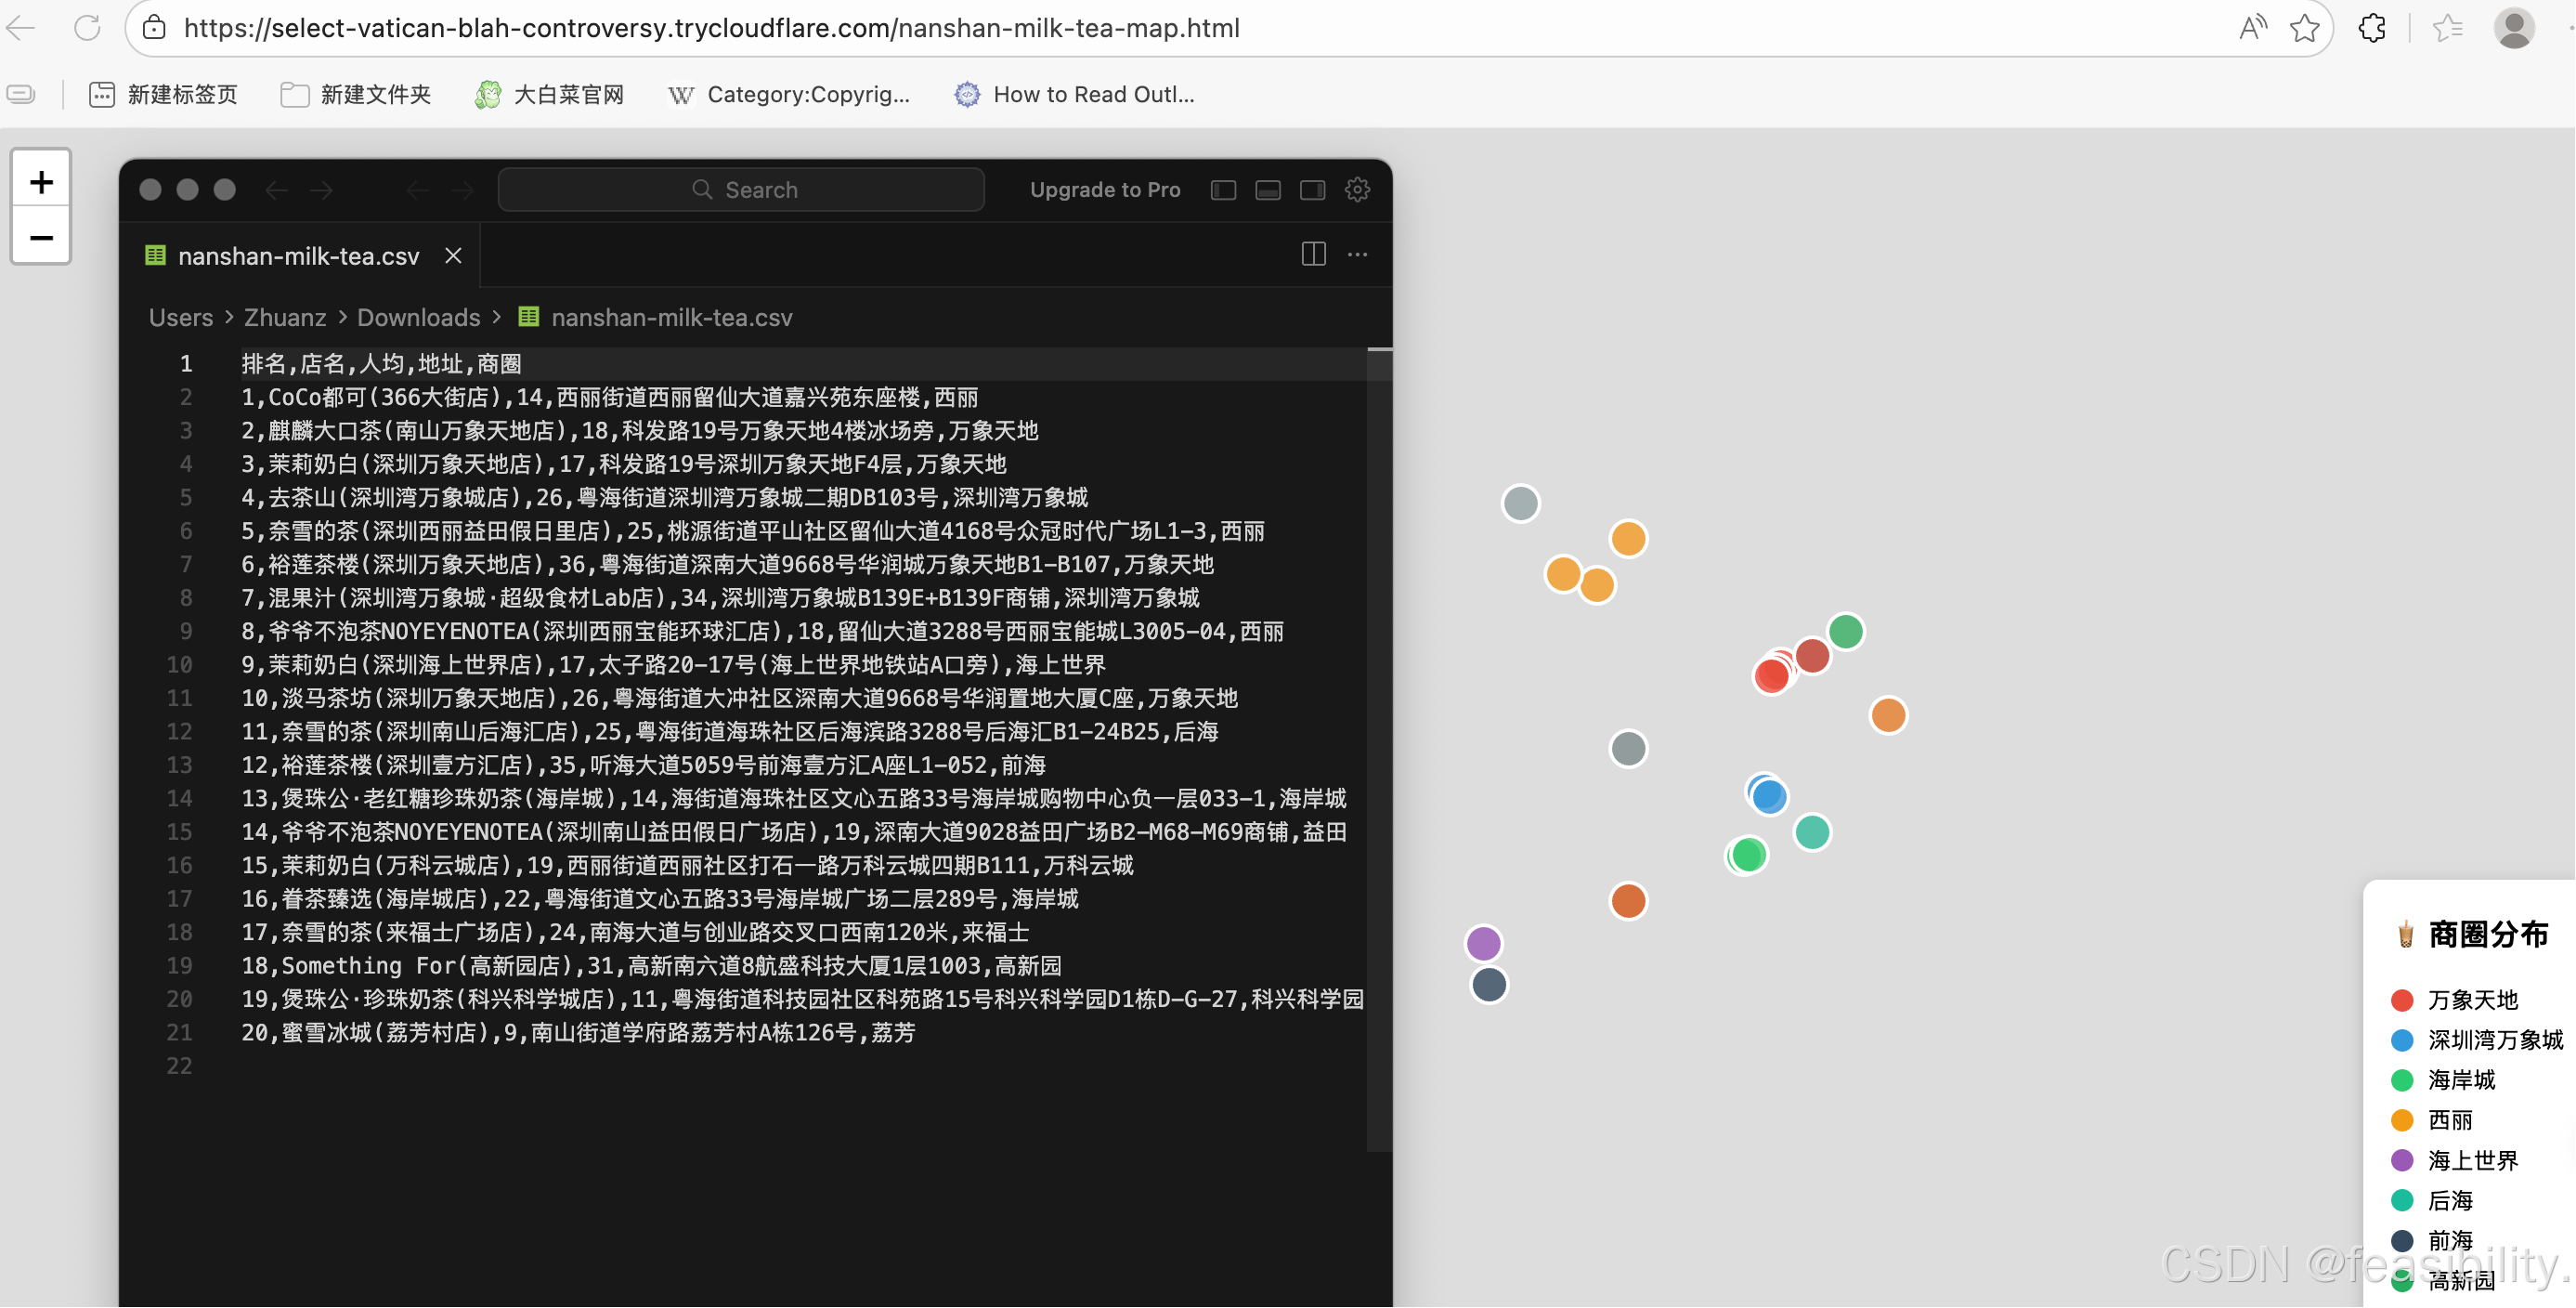The width and height of the screenshot is (2576, 1308).
Task: Click the search magnifier in the Search bar
Action: coord(702,189)
